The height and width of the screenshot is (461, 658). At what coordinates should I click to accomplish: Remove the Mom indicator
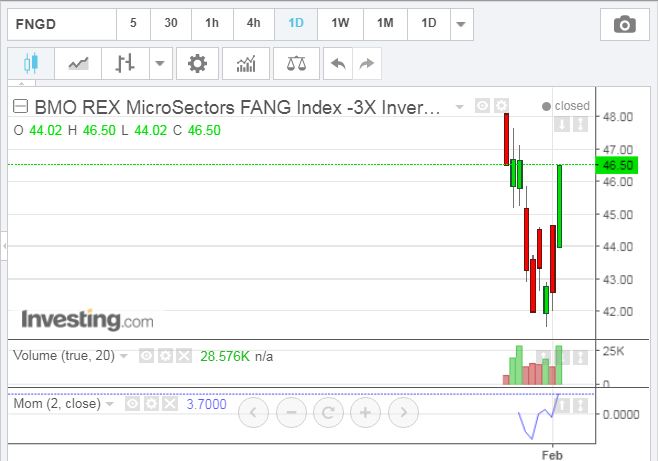coord(170,404)
